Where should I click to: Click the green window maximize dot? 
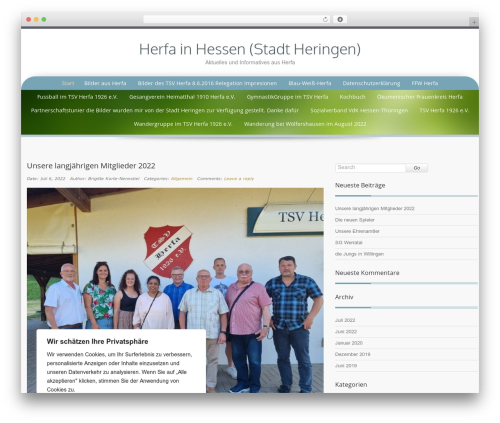coord(44,19)
